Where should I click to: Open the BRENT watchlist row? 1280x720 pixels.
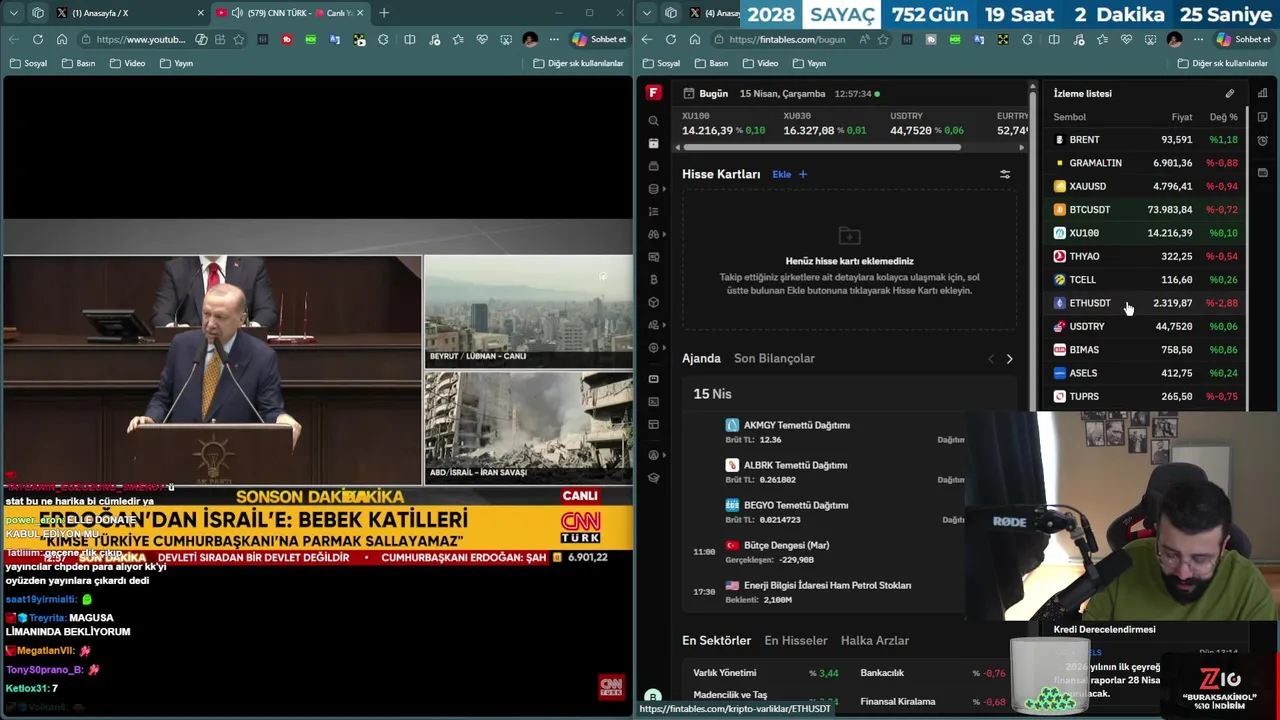coord(1146,140)
